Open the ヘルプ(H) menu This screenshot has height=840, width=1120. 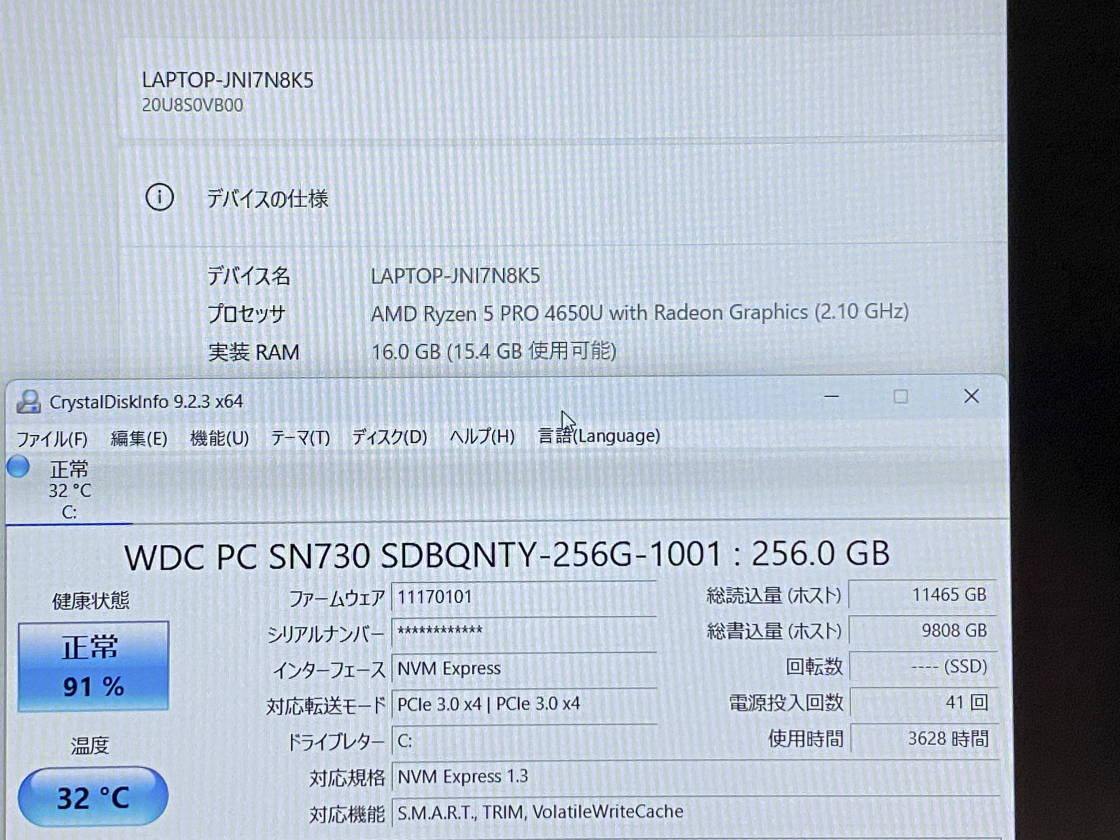point(482,437)
